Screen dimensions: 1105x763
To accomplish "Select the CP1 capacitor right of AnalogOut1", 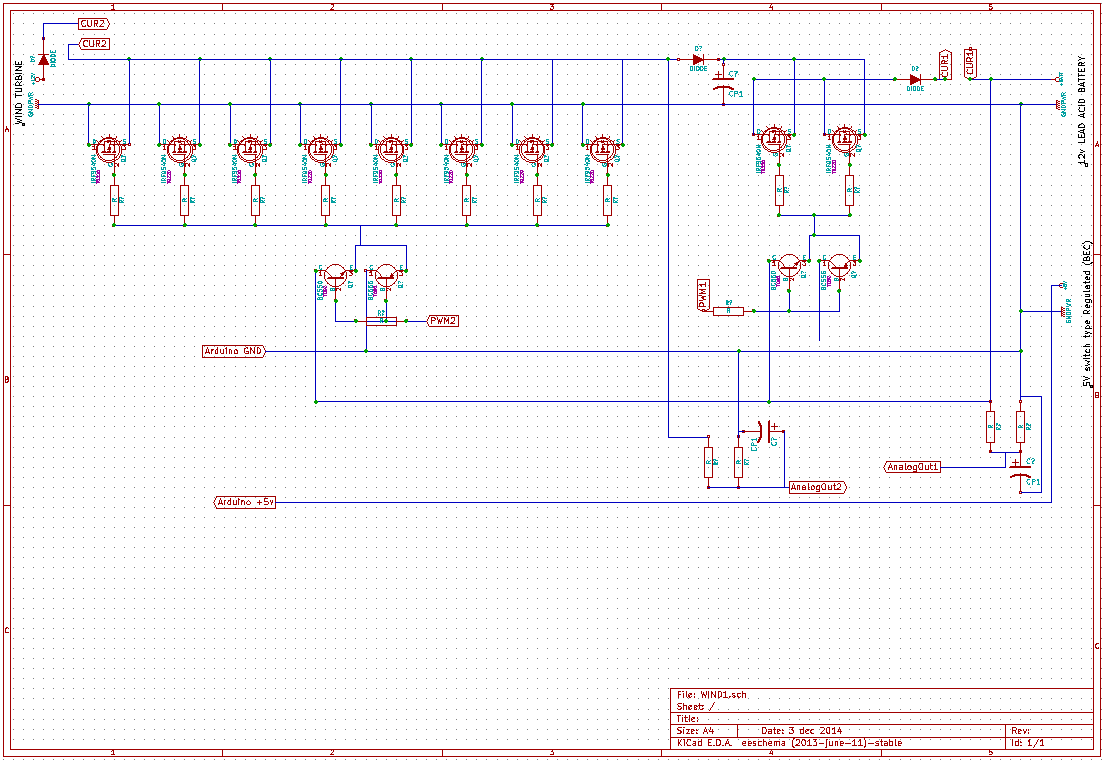I will click(1019, 469).
